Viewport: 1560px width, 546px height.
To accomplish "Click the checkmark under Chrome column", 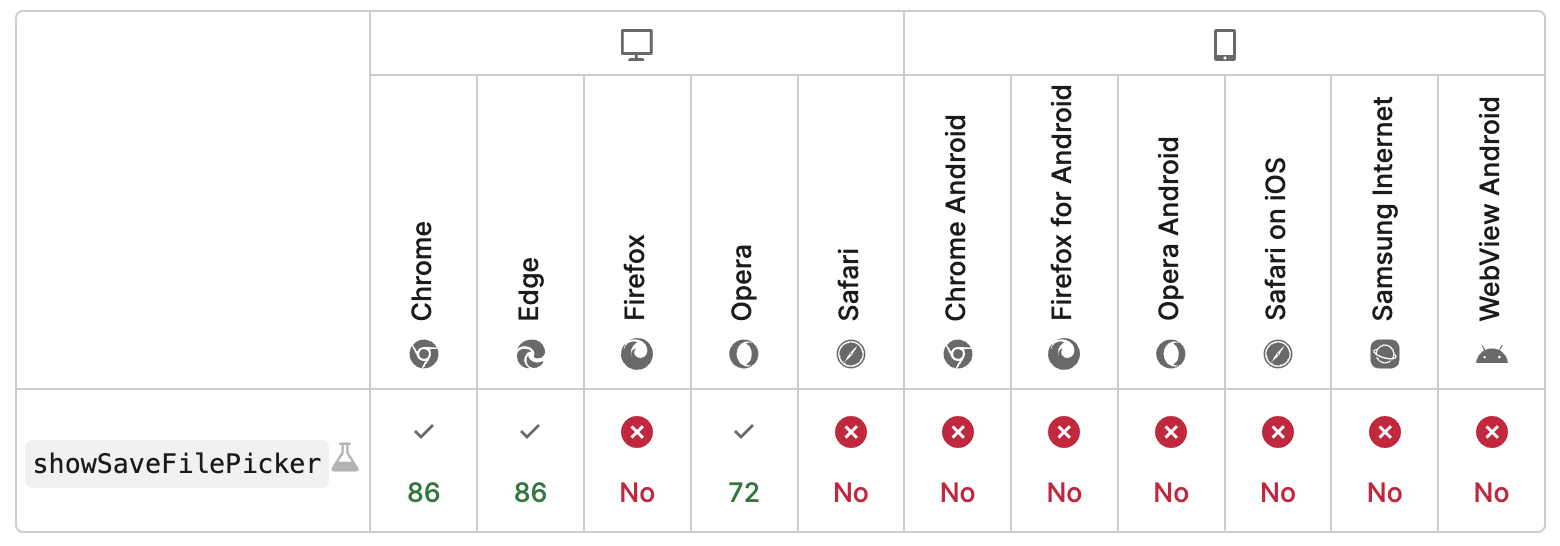I will [424, 432].
